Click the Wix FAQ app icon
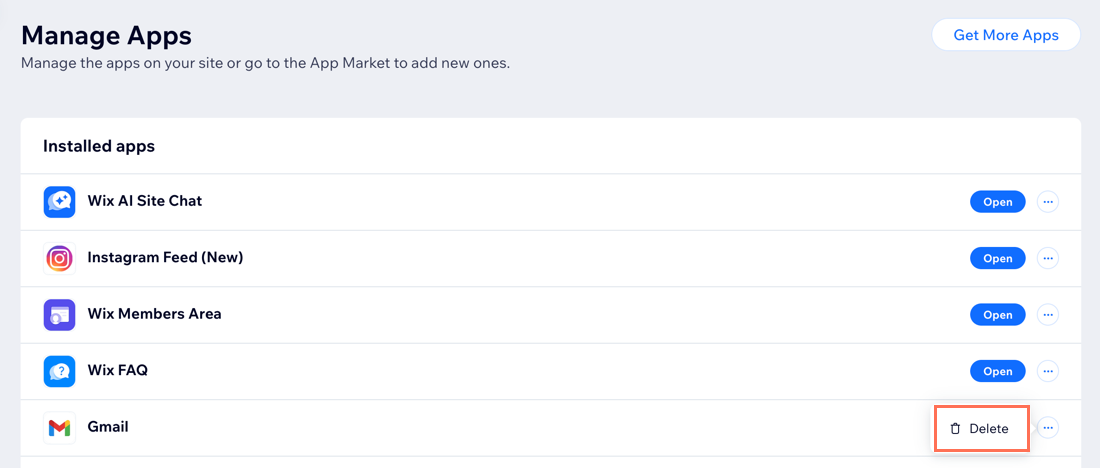This screenshot has width=1100, height=468. pos(59,371)
